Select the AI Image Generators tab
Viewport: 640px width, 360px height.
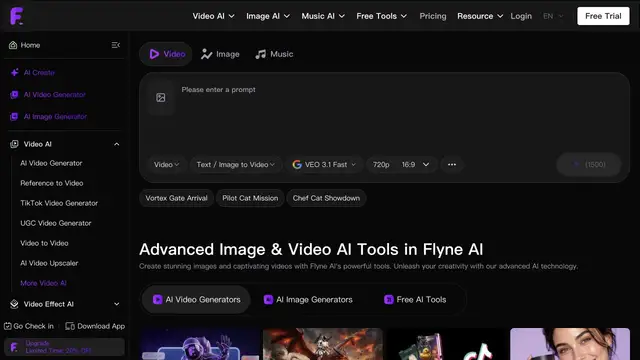308,300
